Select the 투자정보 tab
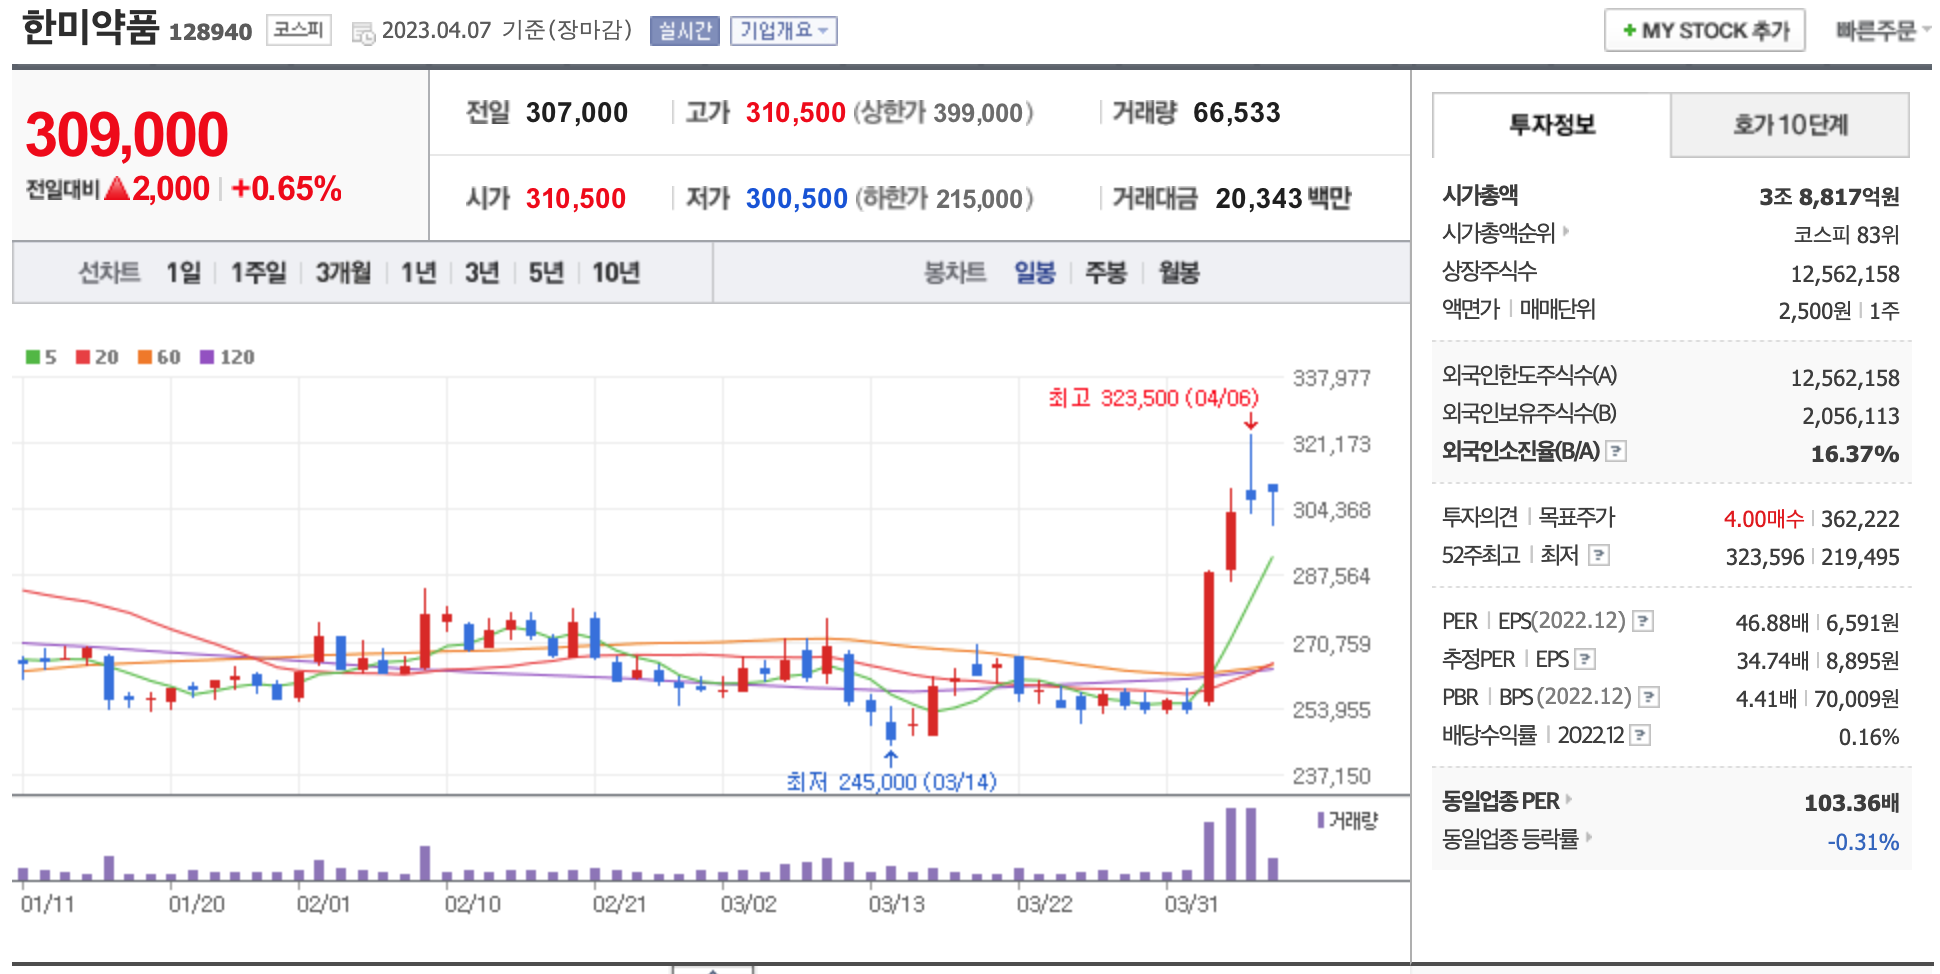 click(x=1551, y=125)
